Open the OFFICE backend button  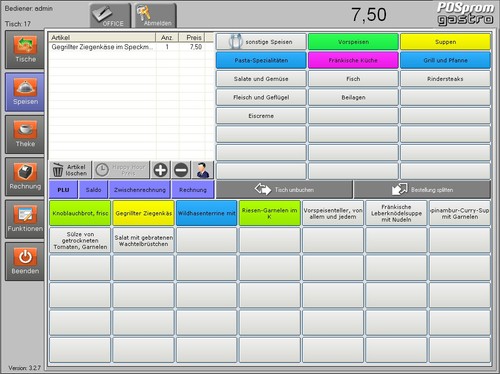coord(110,16)
